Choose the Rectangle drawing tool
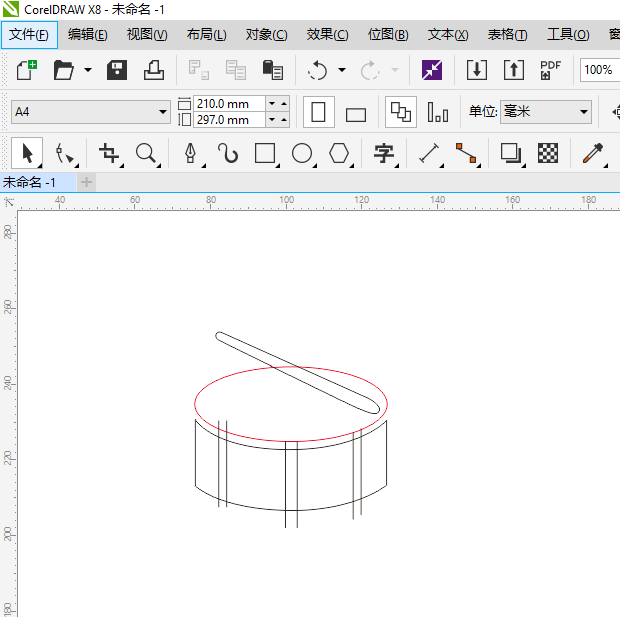 (265, 153)
